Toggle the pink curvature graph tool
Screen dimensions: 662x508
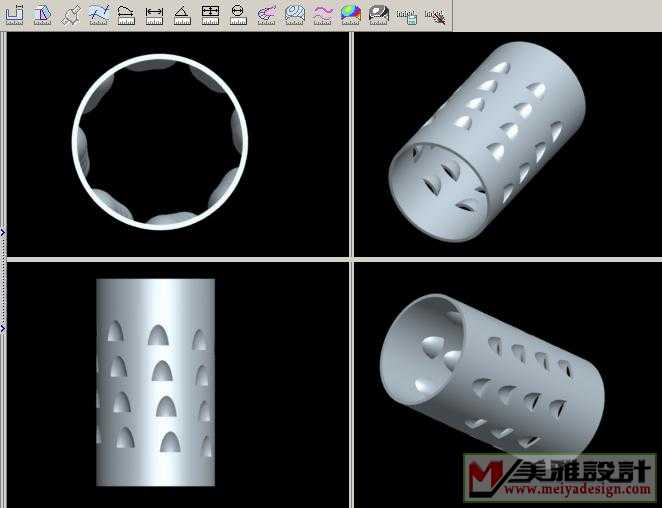click(266, 15)
